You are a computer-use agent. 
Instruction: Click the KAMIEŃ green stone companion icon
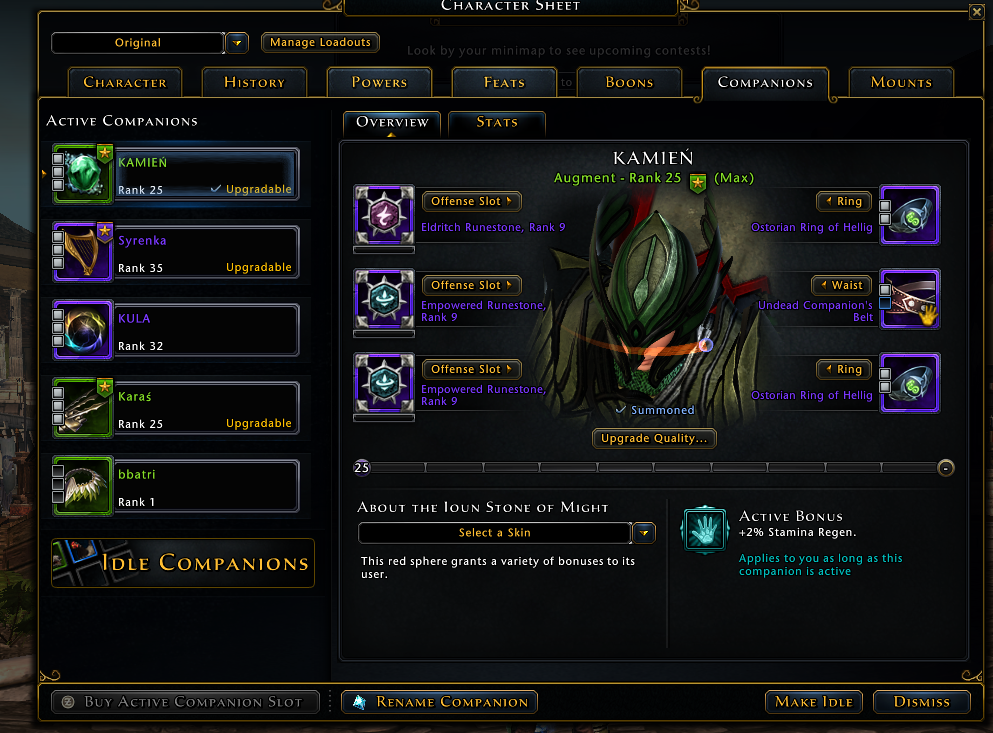pyautogui.click(x=82, y=174)
